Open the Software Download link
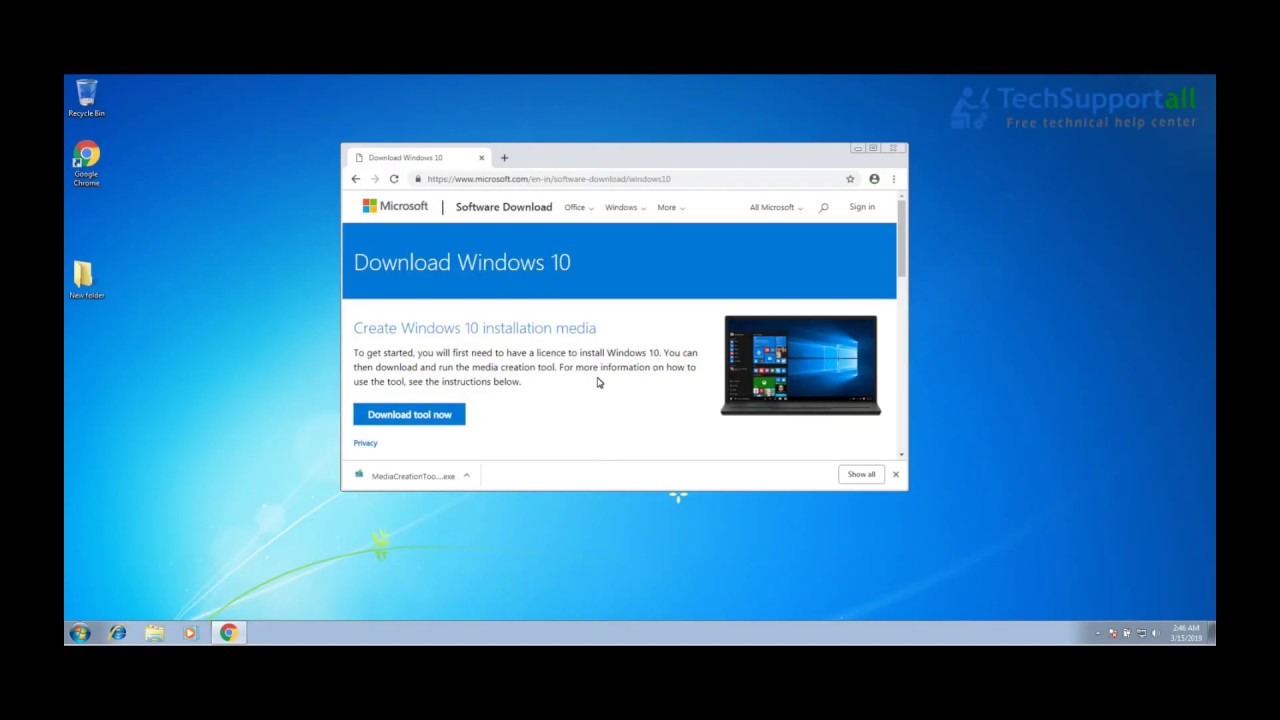Image resolution: width=1280 pixels, height=720 pixels. click(x=504, y=207)
